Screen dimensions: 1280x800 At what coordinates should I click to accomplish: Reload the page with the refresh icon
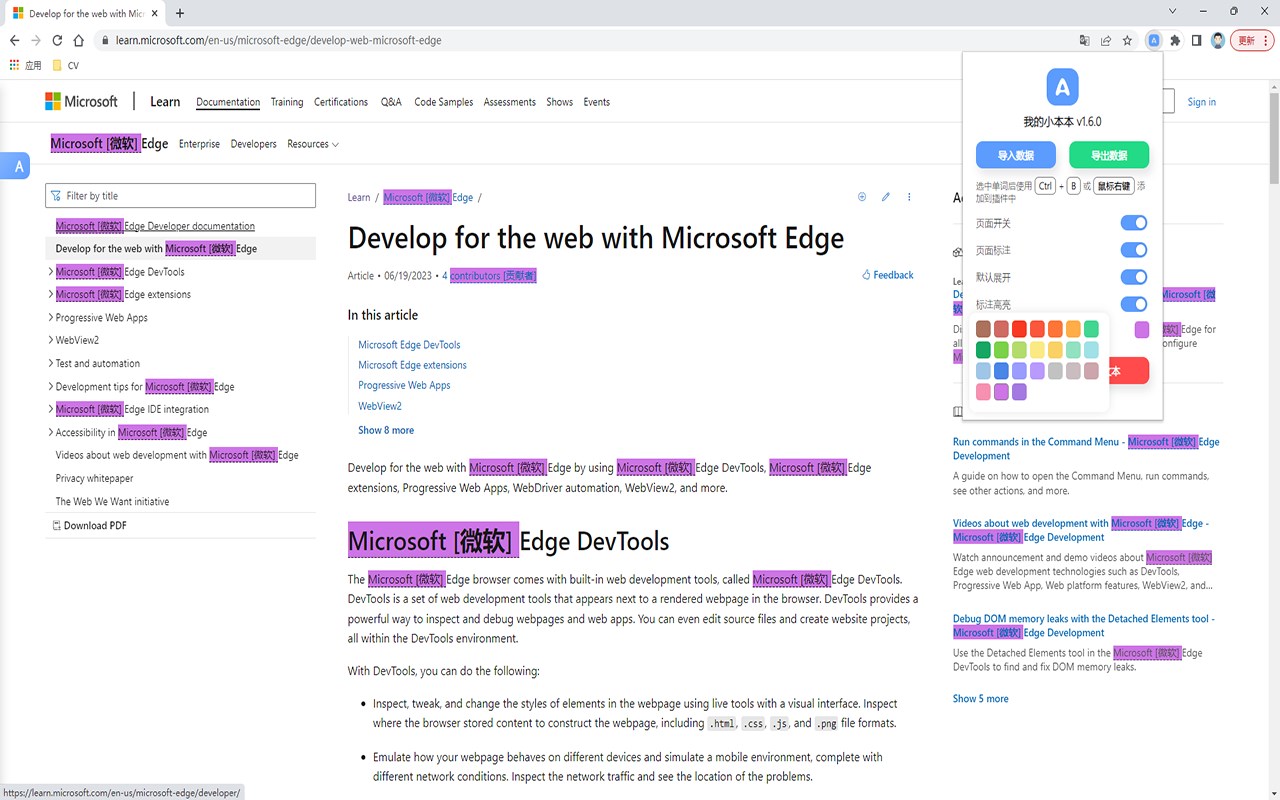(57, 41)
